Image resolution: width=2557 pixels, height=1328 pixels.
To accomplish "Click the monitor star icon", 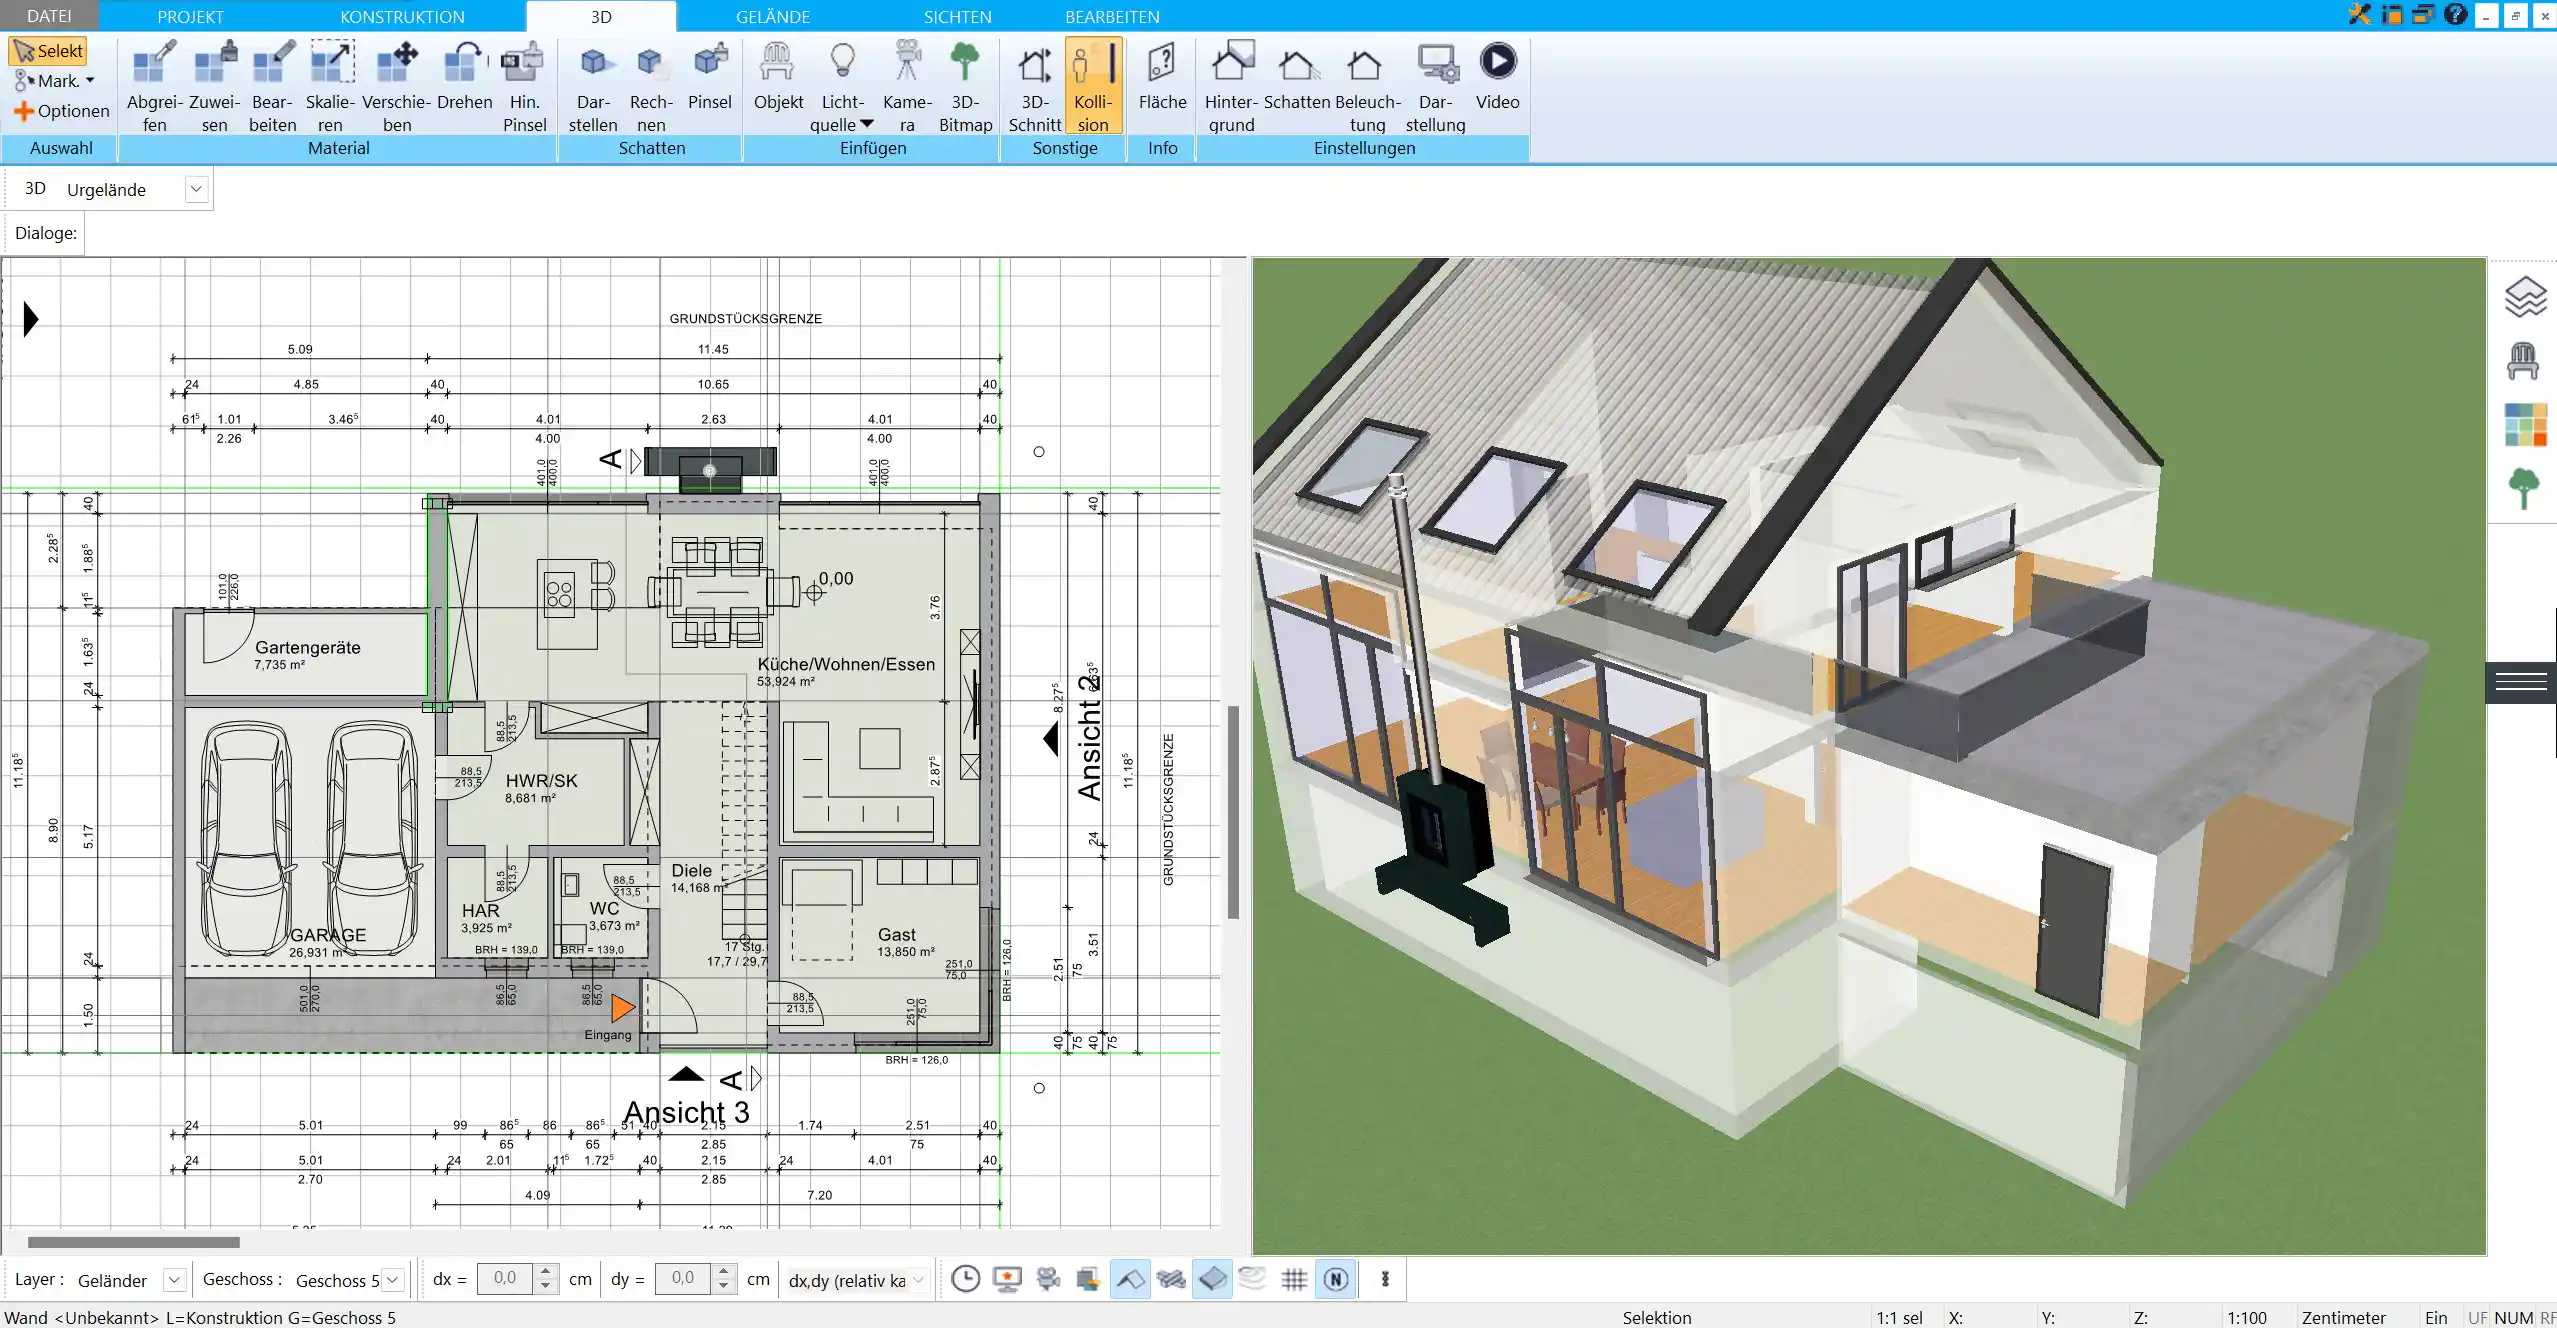I will pos(1007,1279).
